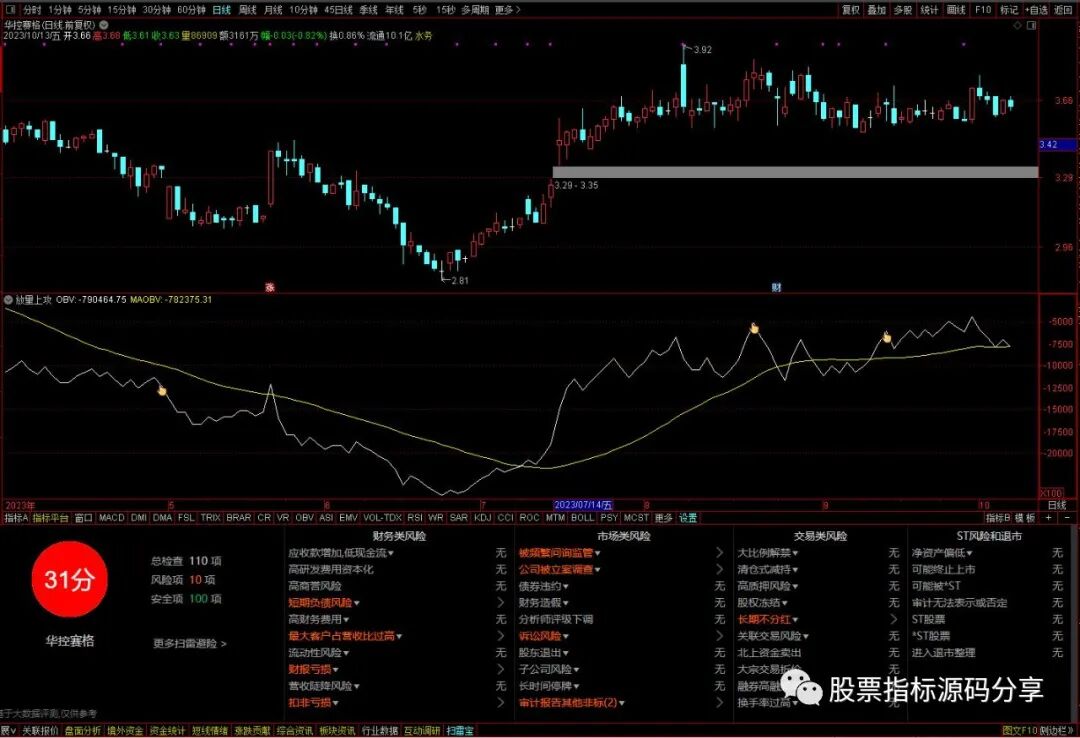Image resolution: width=1080 pixels, height=738 pixels.
Task: Expand 财报亏损 risk item
Action: pos(313,669)
